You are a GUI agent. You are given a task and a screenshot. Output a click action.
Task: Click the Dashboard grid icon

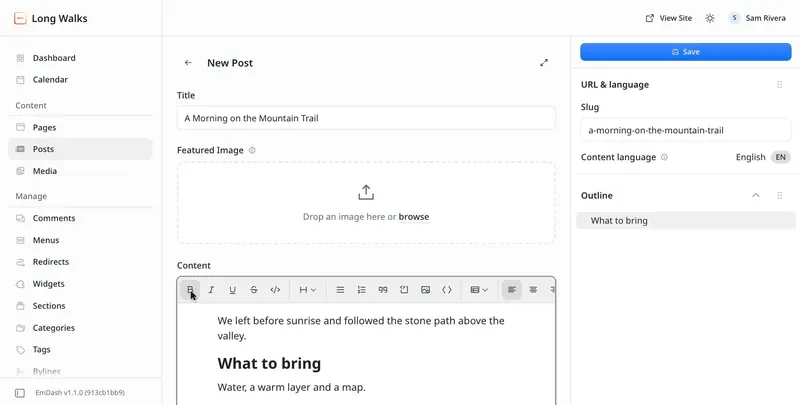pyautogui.click(x=20, y=58)
